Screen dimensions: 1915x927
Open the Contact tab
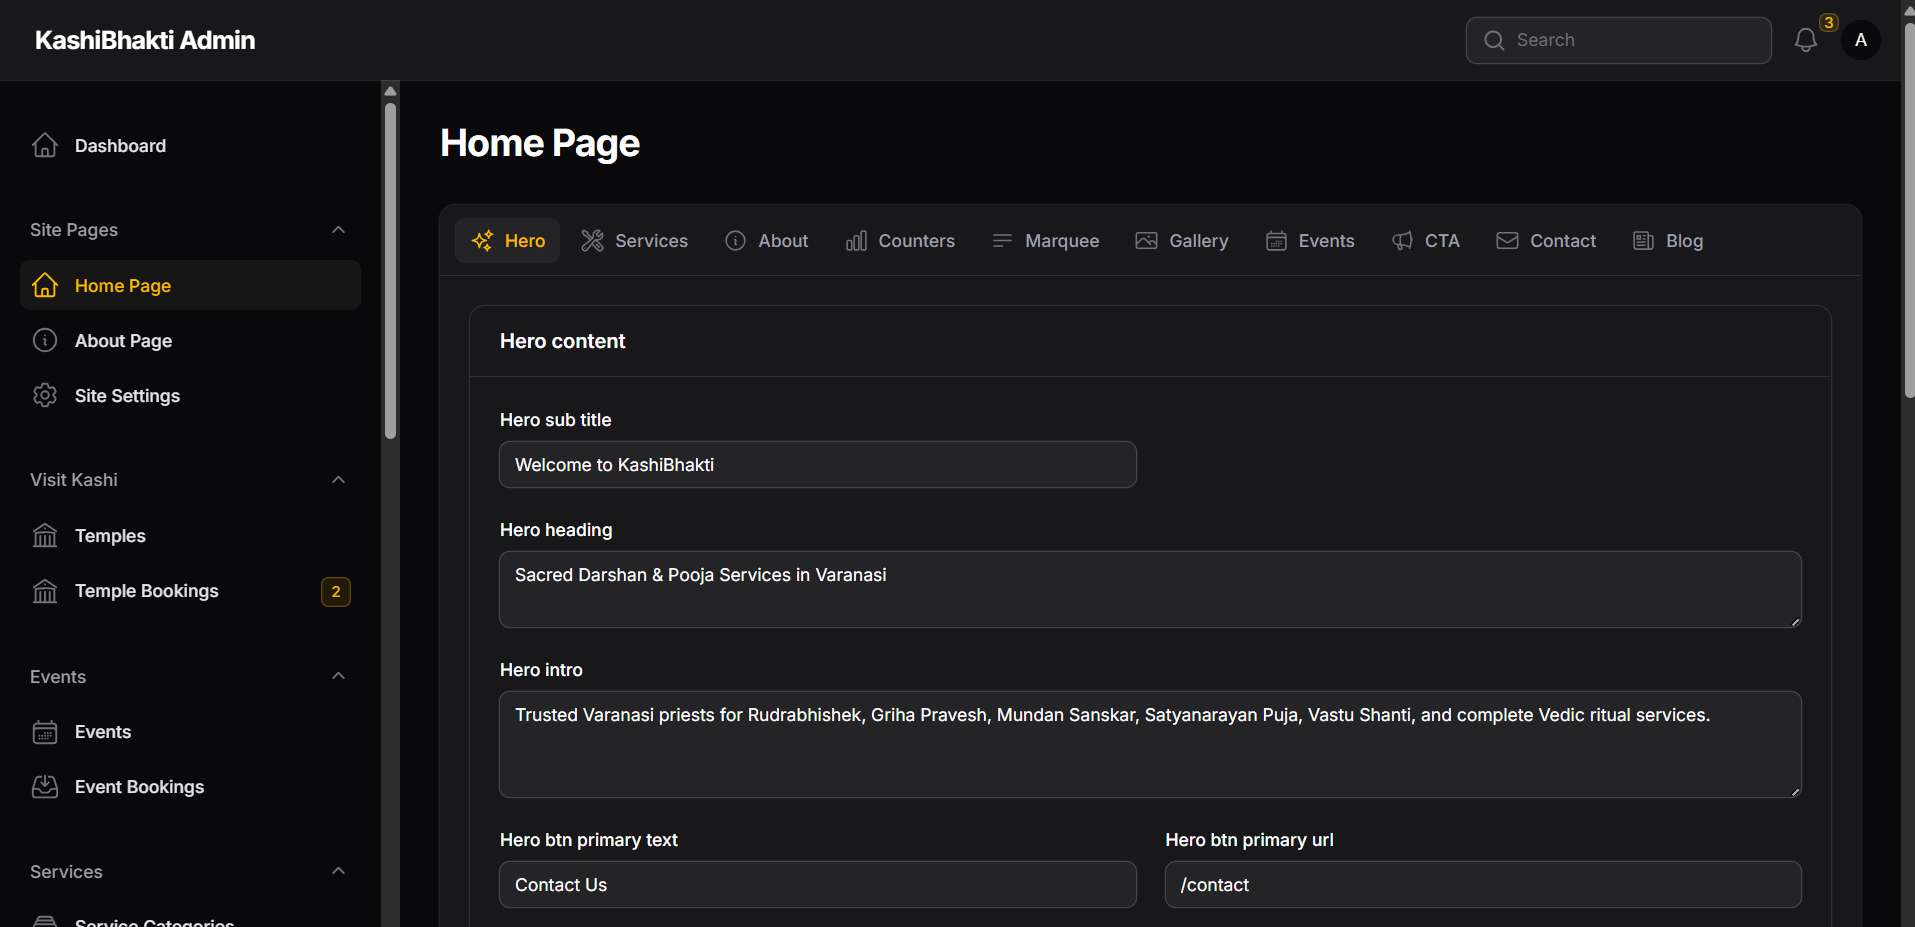coord(1546,241)
